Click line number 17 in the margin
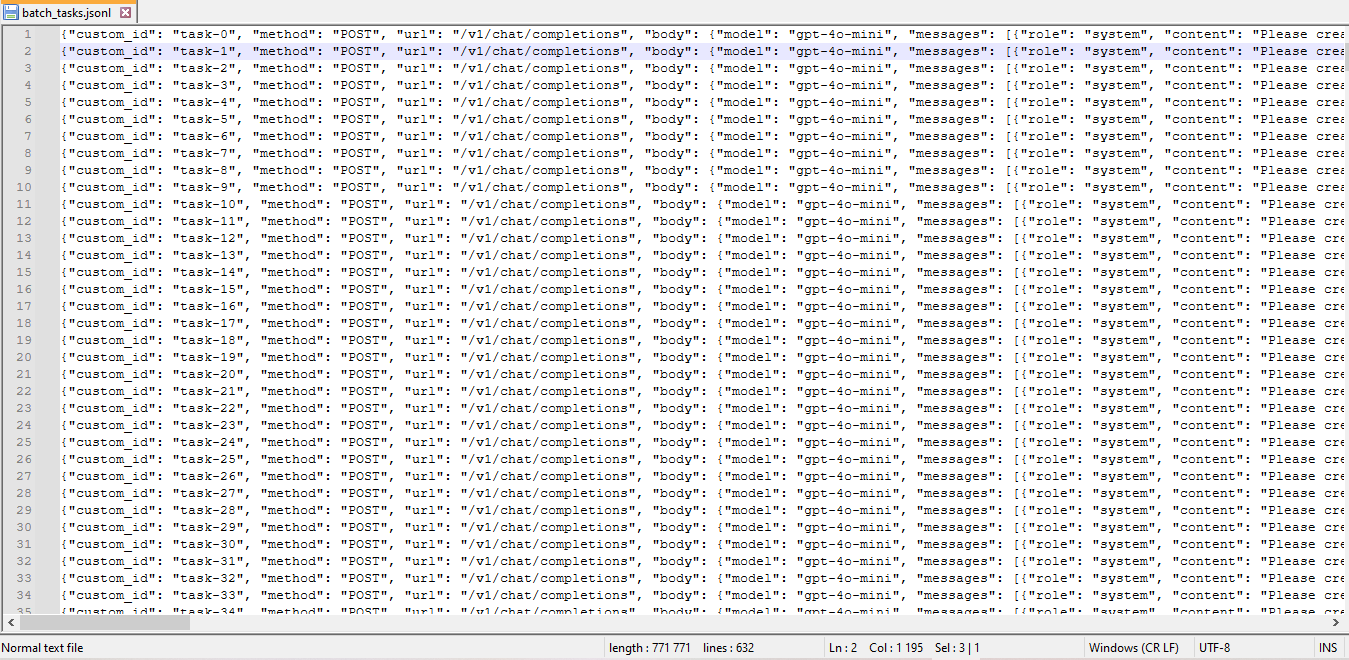 [x=24, y=306]
